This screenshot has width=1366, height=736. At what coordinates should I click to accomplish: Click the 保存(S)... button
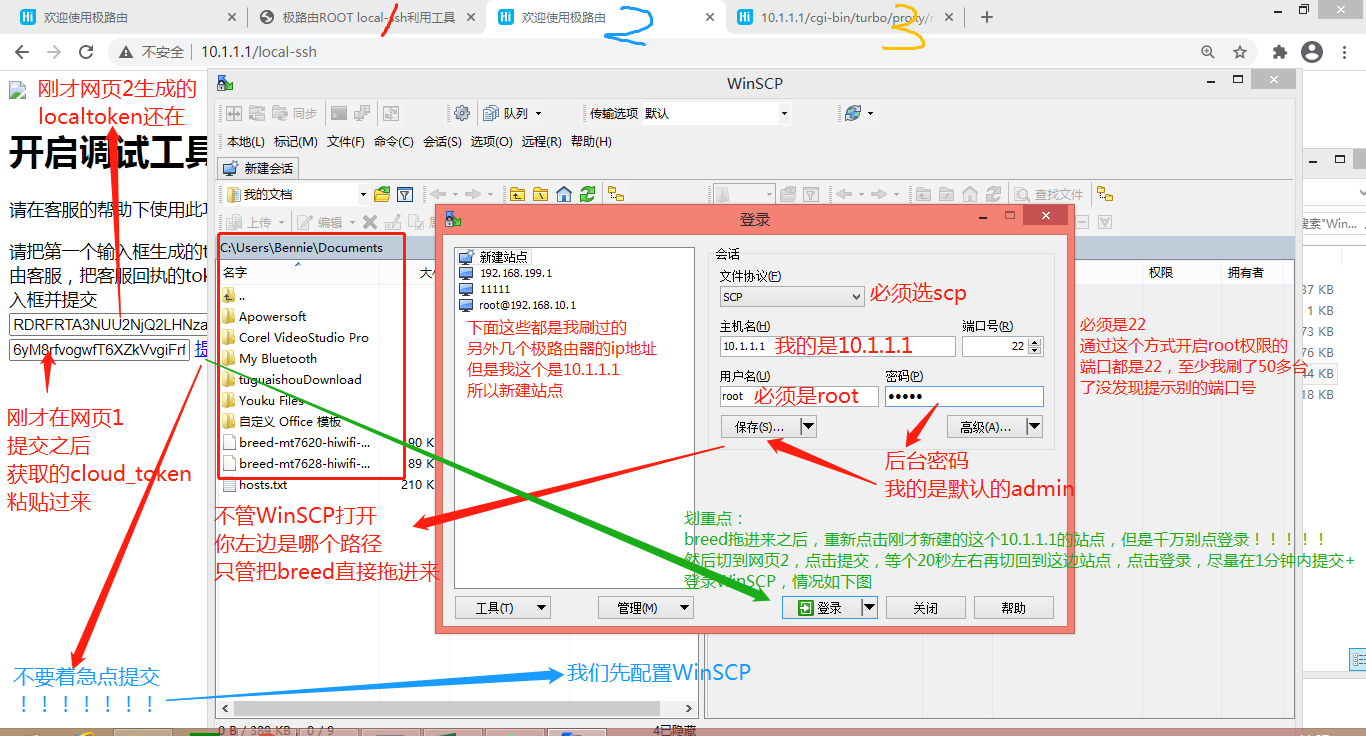[760, 427]
